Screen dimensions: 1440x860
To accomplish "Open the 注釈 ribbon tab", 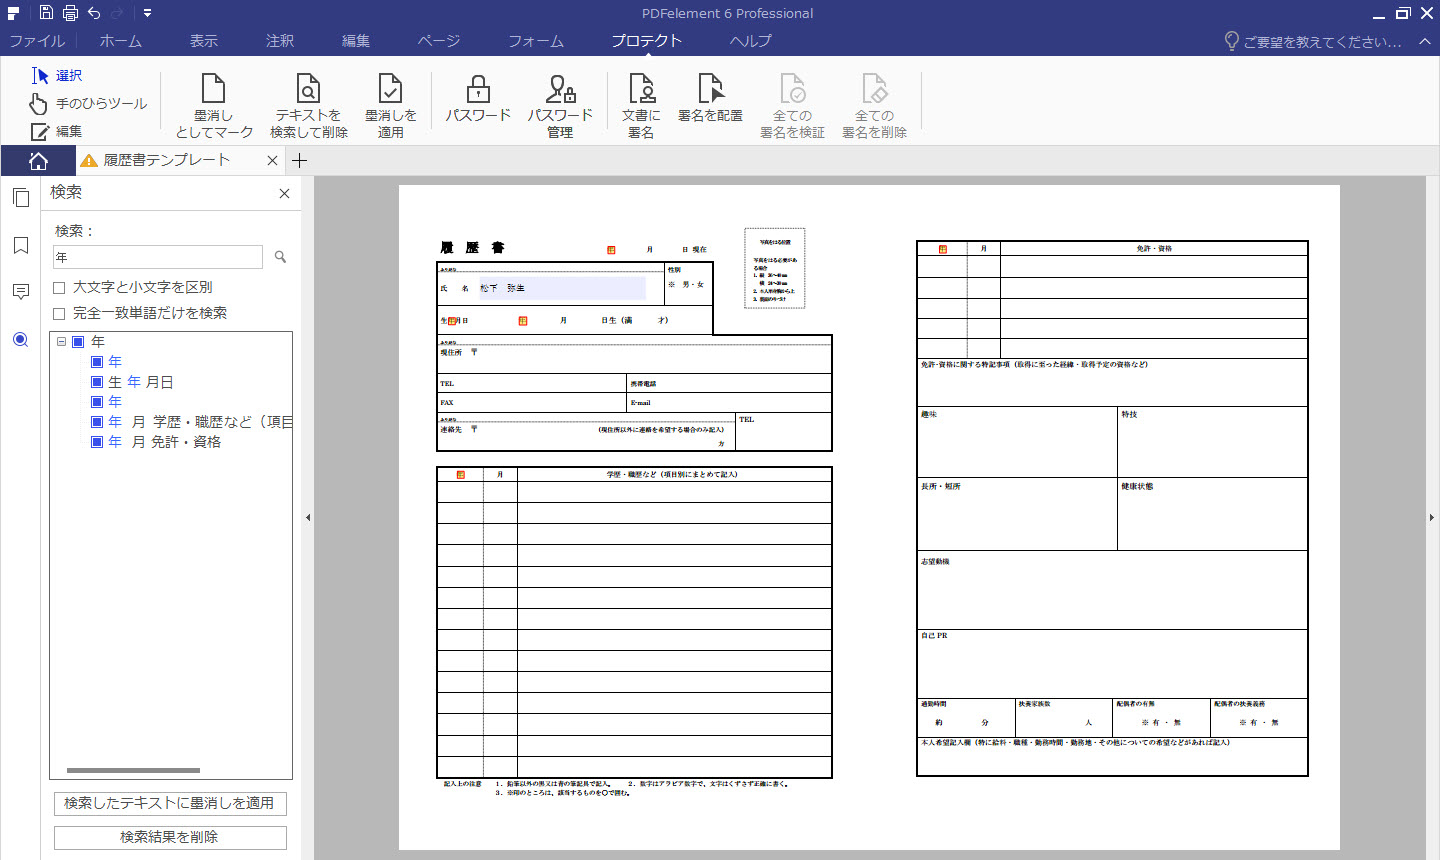I will click(x=280, y=41).
